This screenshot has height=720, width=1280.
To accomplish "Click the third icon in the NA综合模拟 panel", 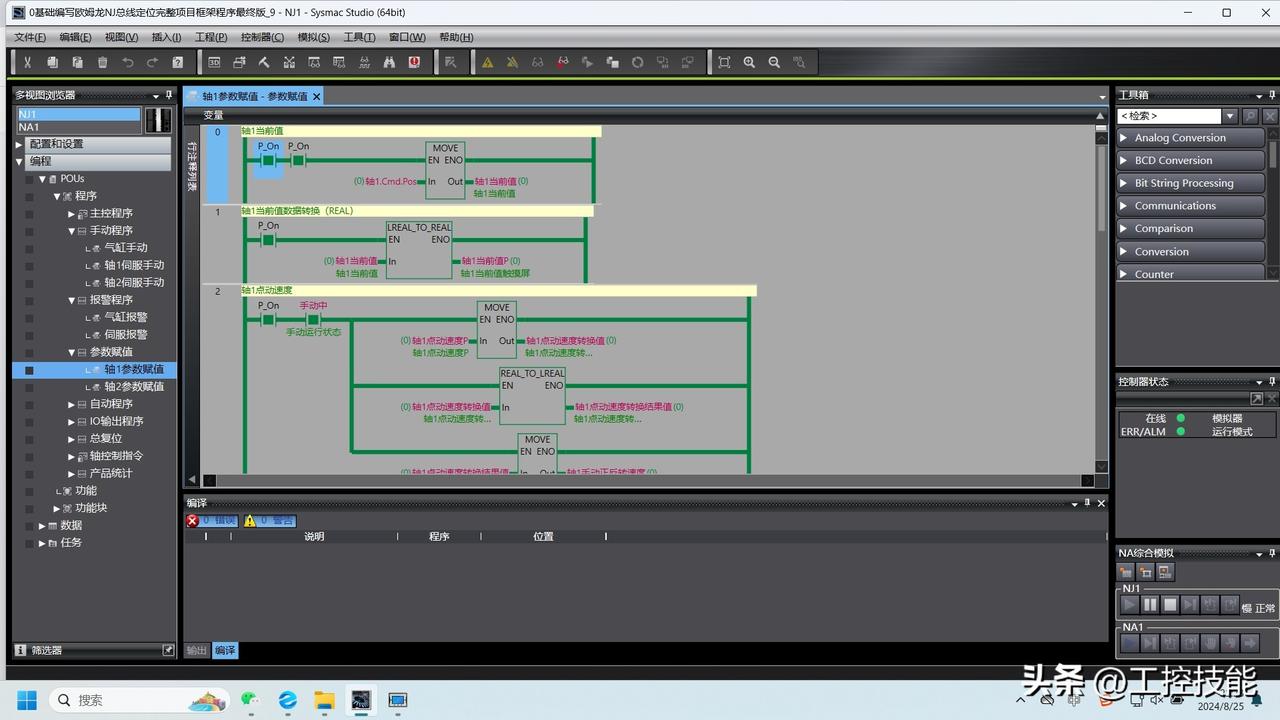I will point(1165,572).
